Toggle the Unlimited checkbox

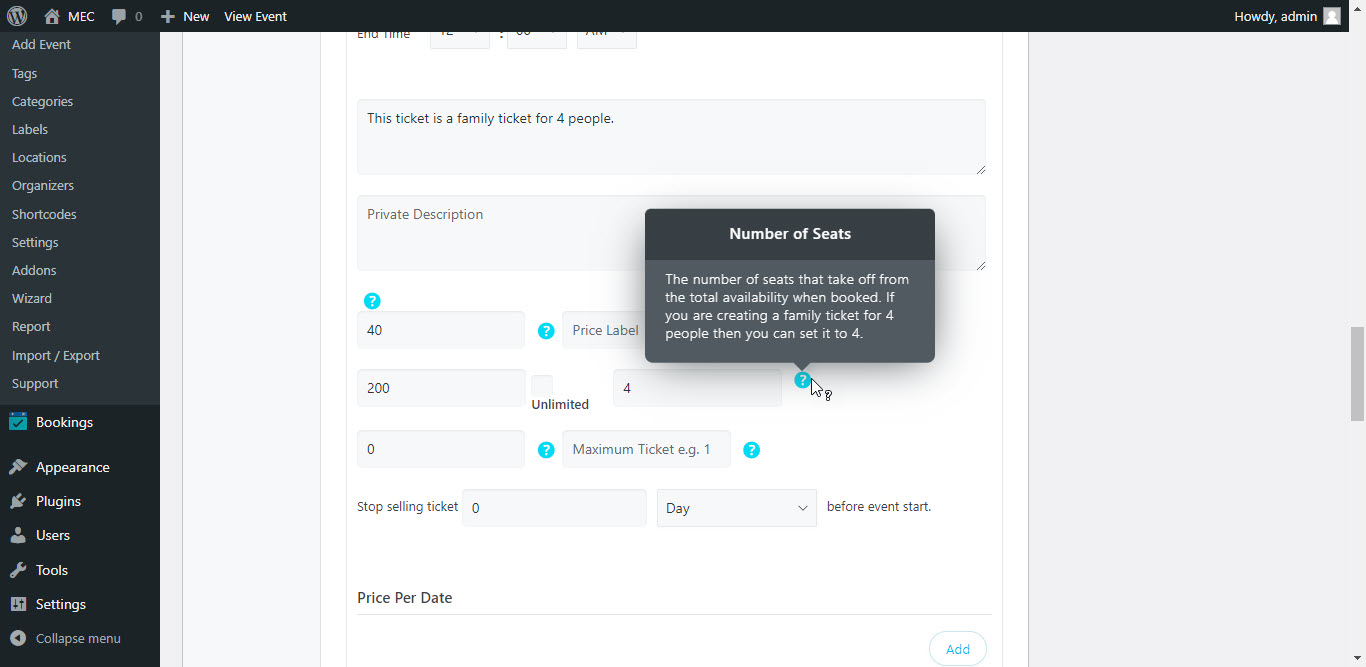pyautogui.click(x=541, y=386)
